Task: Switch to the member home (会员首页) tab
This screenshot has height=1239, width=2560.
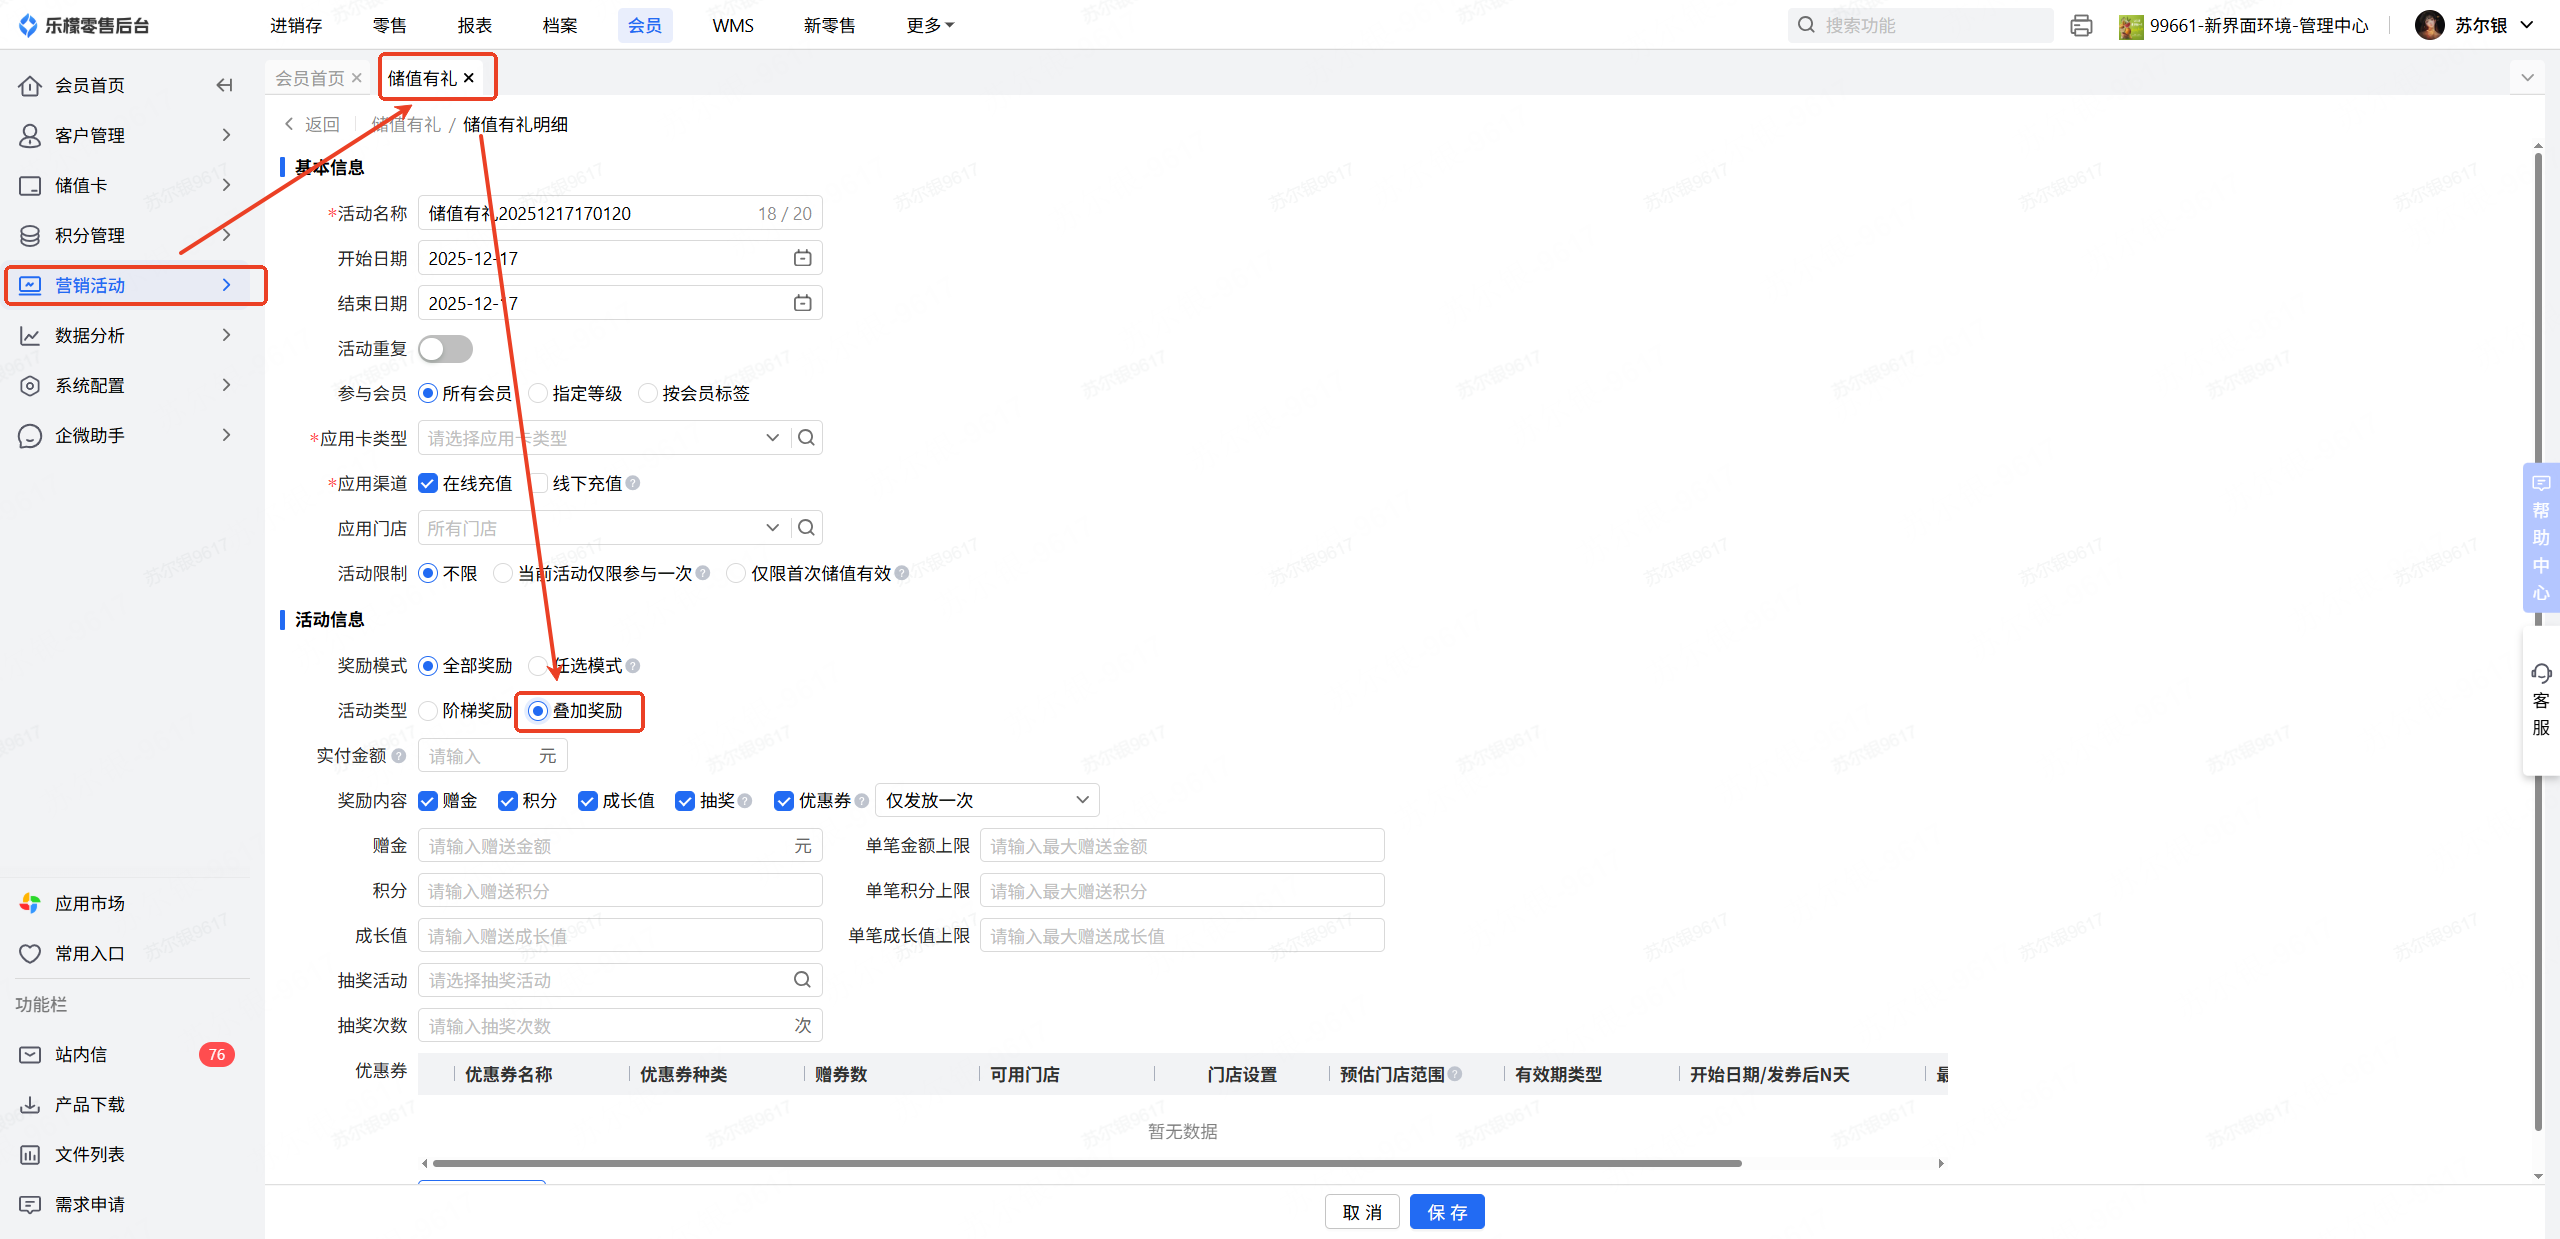Action: click(310, 78)
